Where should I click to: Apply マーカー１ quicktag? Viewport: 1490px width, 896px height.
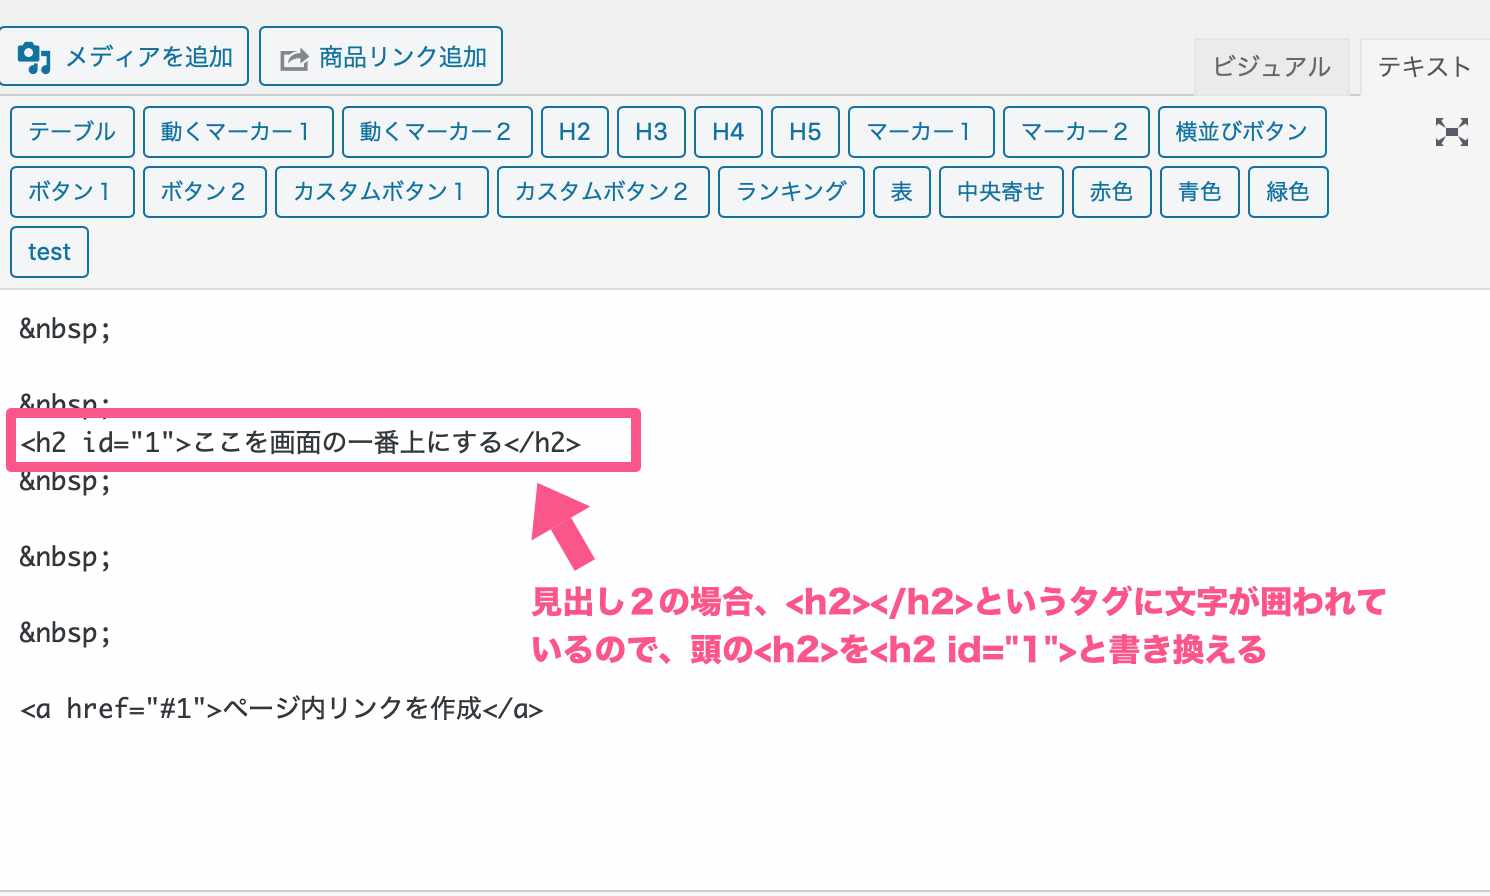[x=921, y=132]
